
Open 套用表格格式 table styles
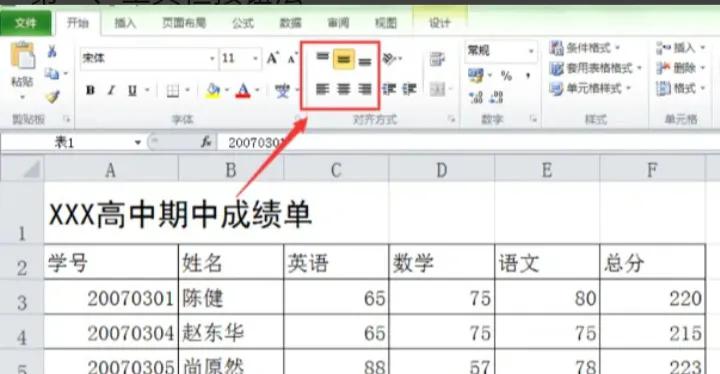tap(595, 68)
